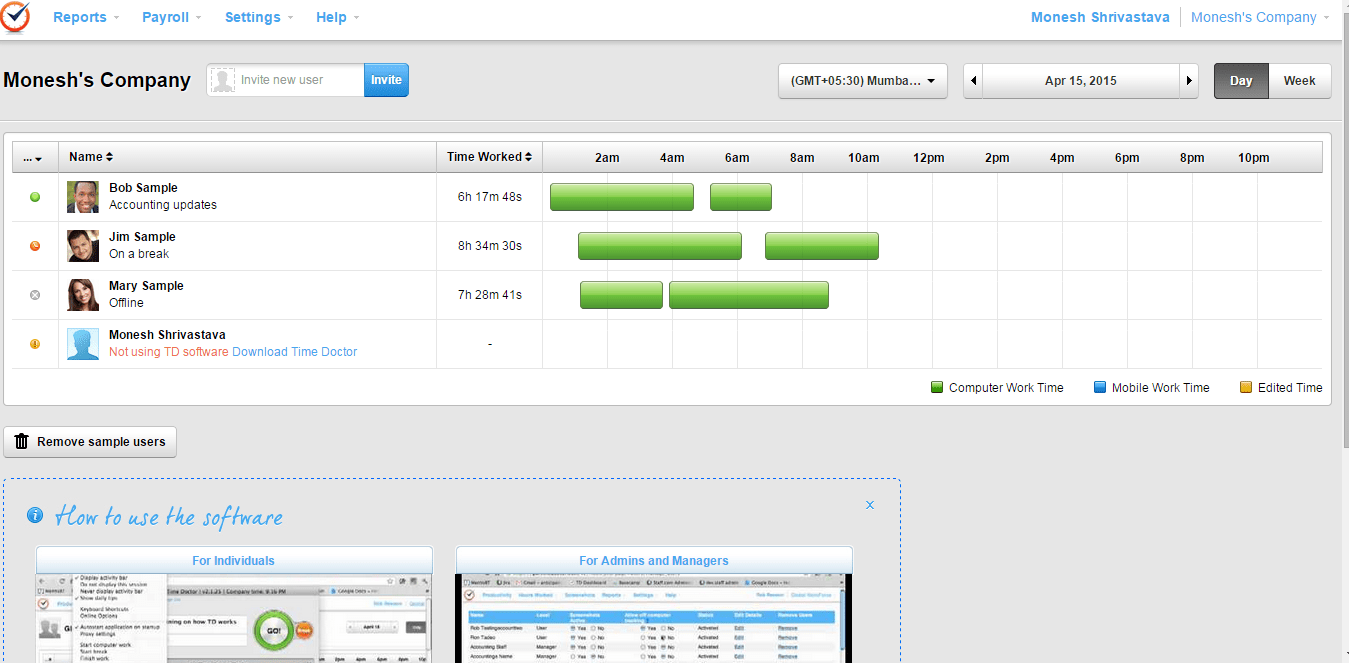The image size is (1349, 663).
Task: Click Monesh Shrivastava user name link at top
Action: 1100,17
